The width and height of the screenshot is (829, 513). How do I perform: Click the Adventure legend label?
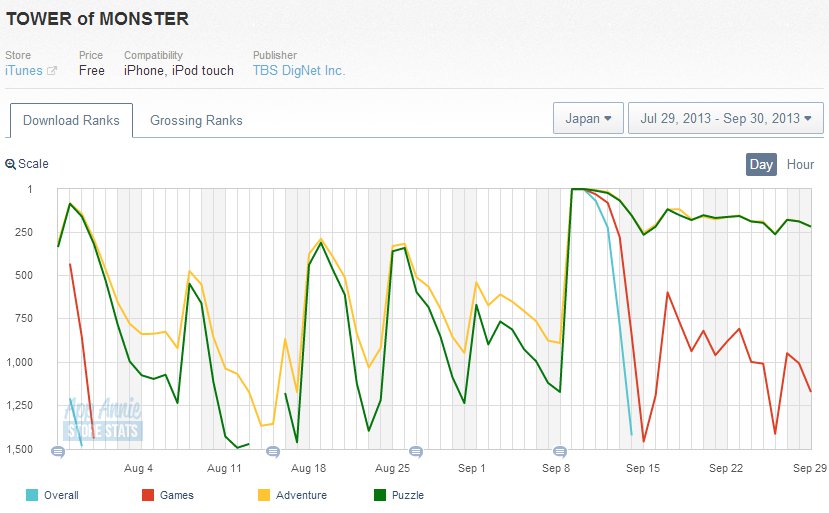tap(301, 495)
